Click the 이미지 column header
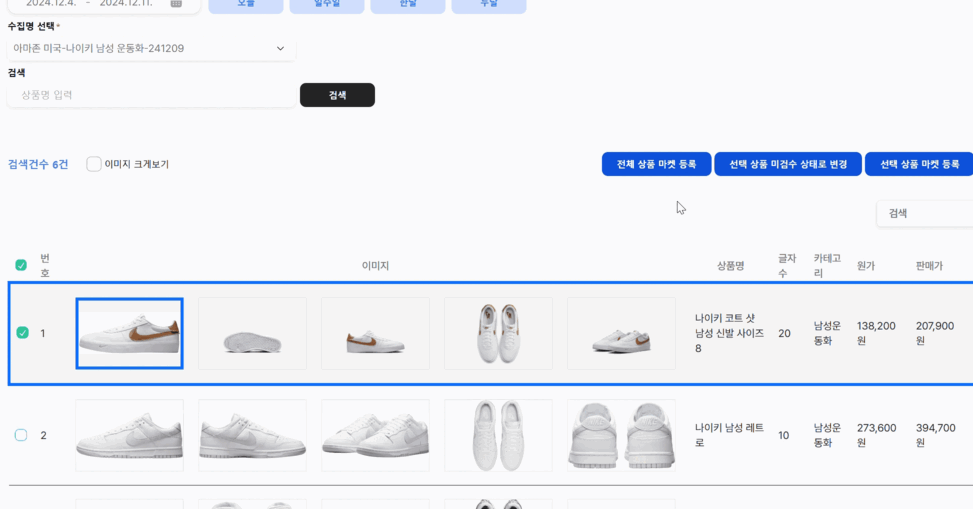 (375, 266)
